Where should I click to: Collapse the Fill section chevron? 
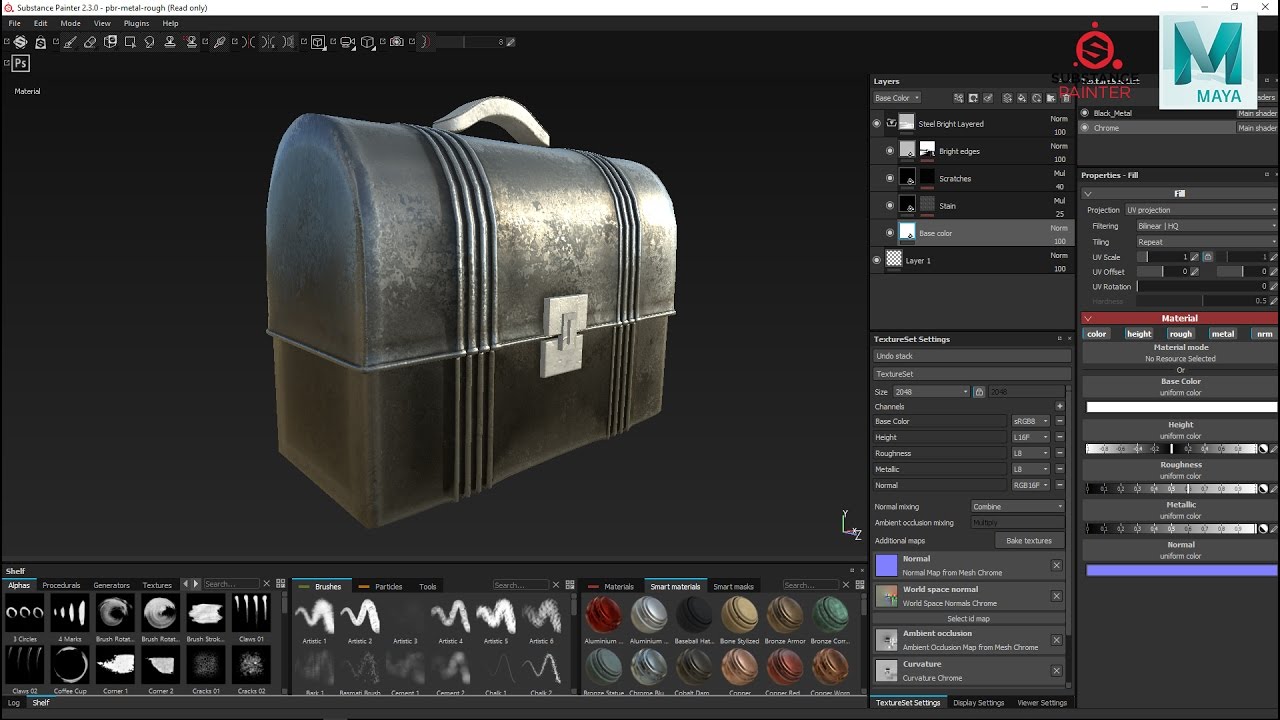(x=1088, y=194)
